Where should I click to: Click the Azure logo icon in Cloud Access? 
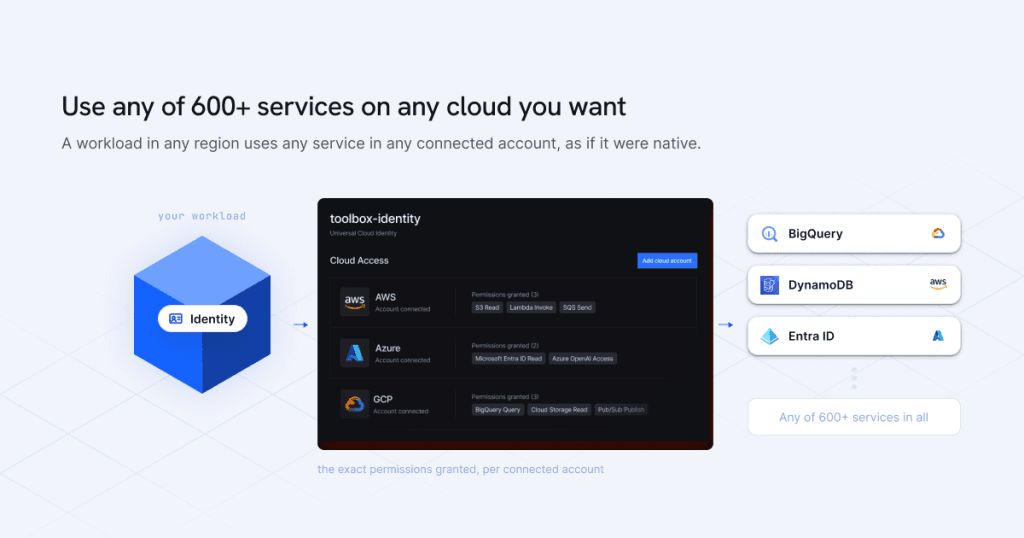pyautogui.click(x=355, y=353)
